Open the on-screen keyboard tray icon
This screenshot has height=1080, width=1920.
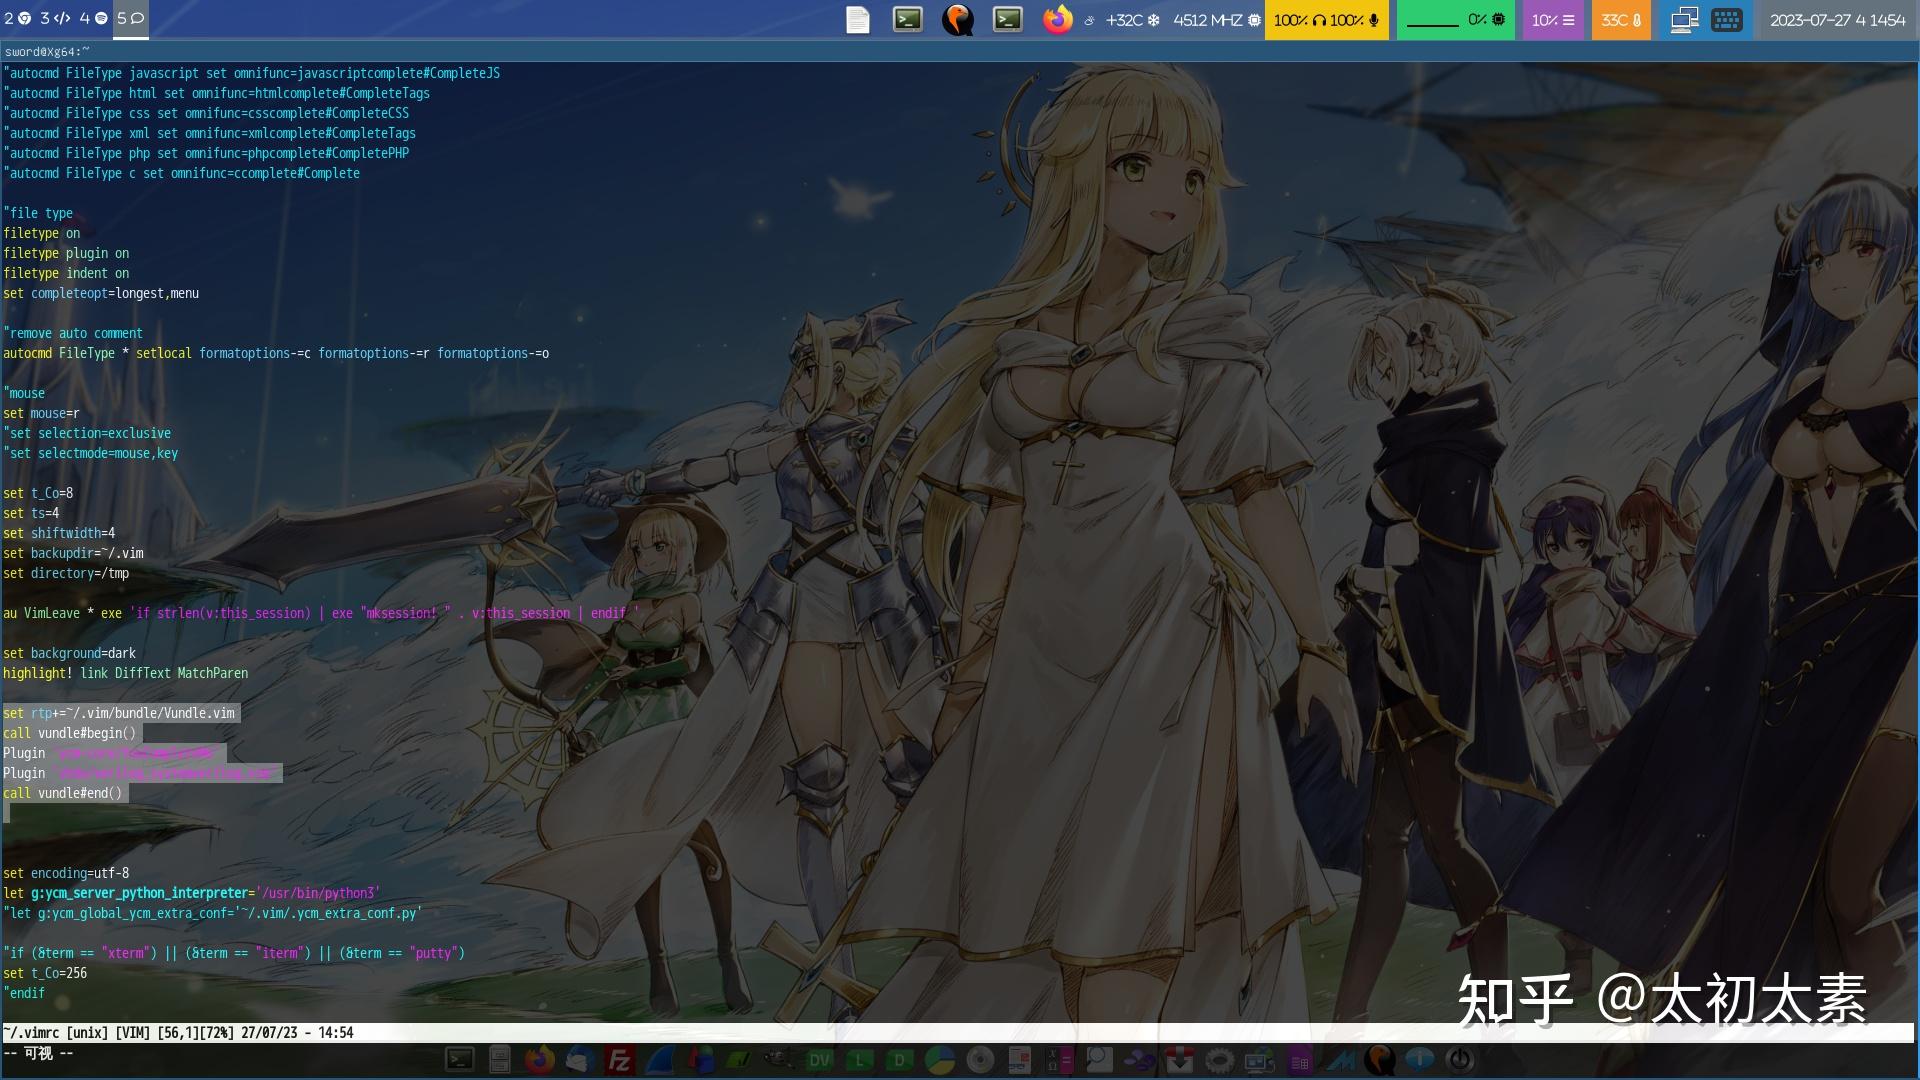1727,19
